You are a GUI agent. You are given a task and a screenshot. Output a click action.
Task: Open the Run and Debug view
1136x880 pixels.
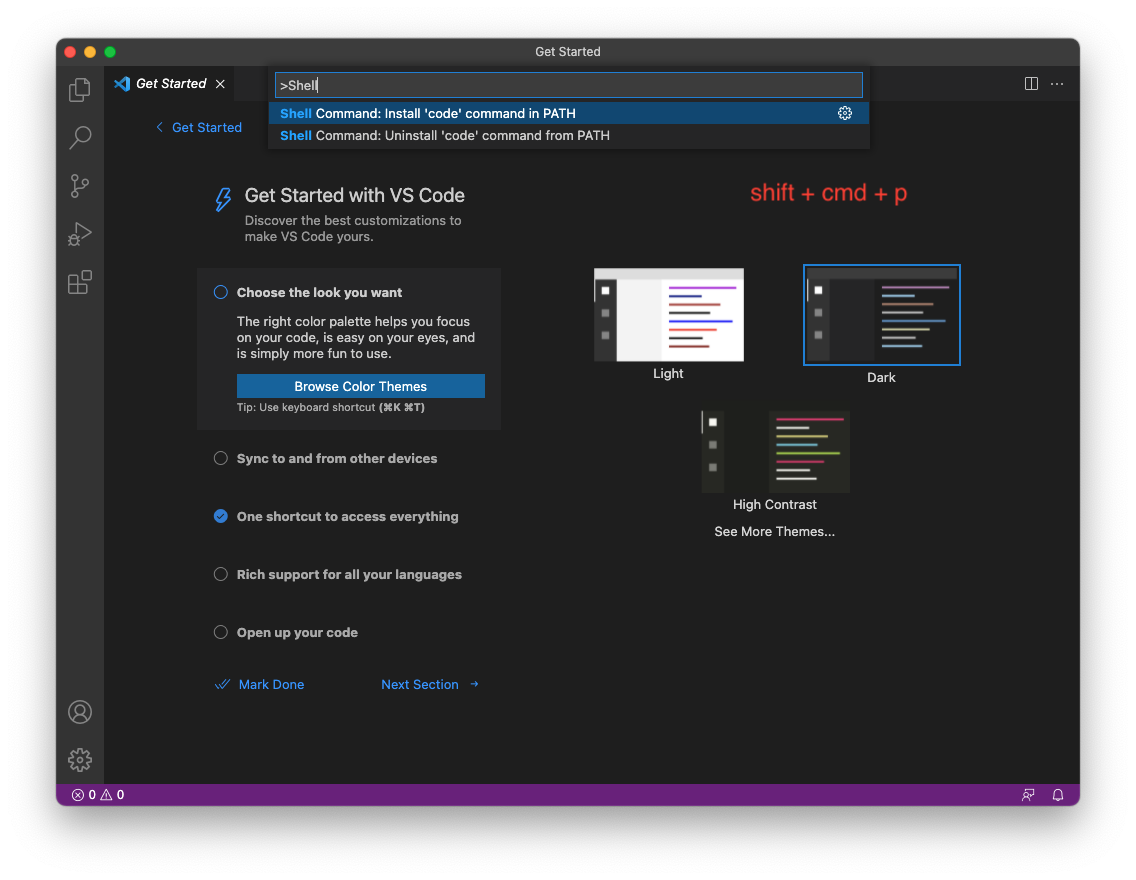(x=80, y=234)
